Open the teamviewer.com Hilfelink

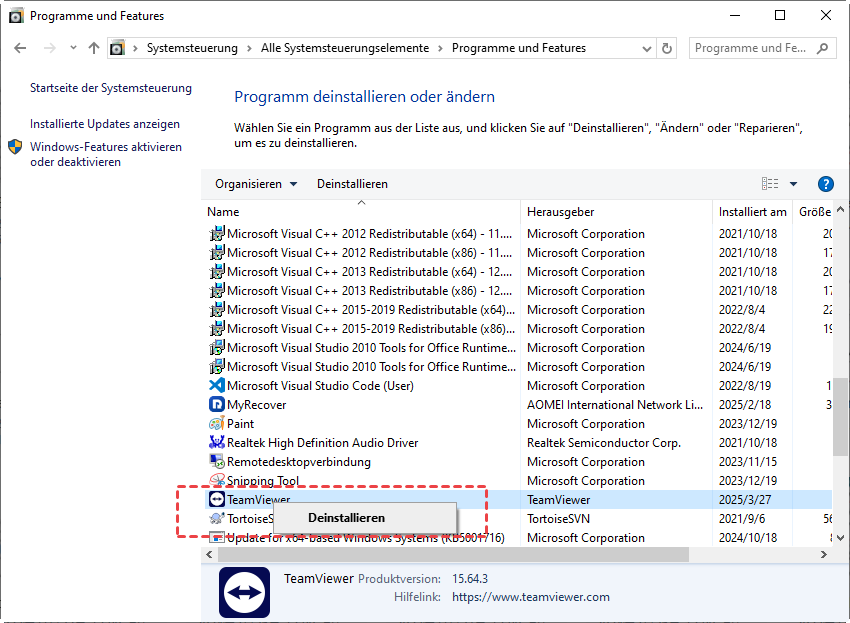pyautogui.click(x=531, y=597)
